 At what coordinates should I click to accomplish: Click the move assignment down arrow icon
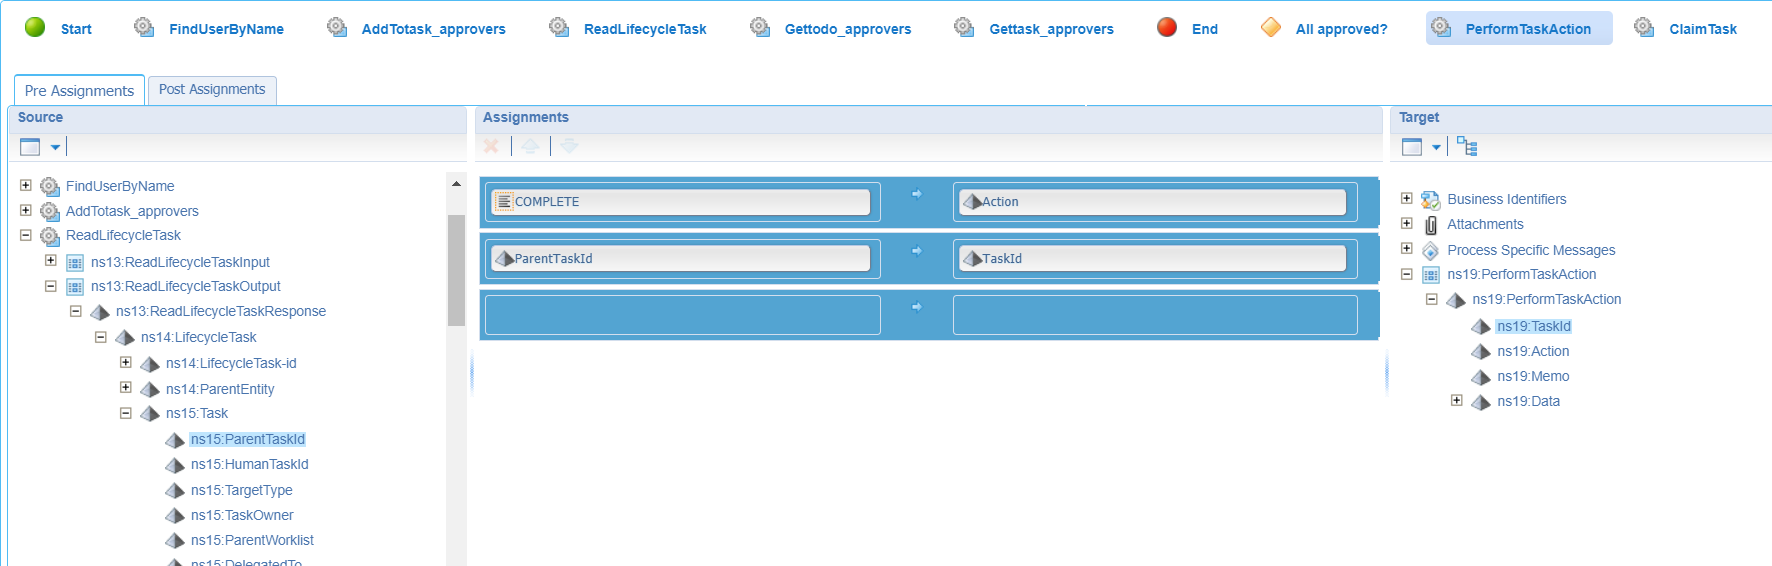pos(569,146)
